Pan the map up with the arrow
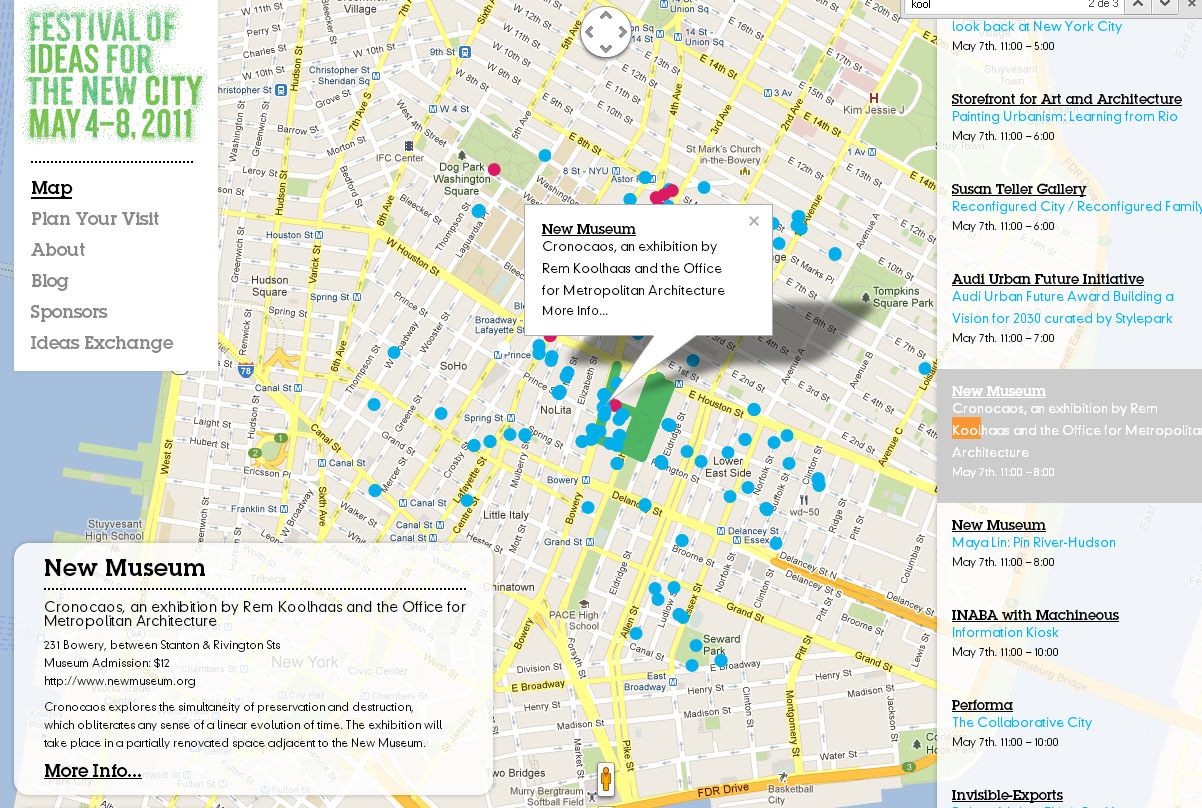The image size is (1202, 808). pyautogui.click(x=606, y=17)
